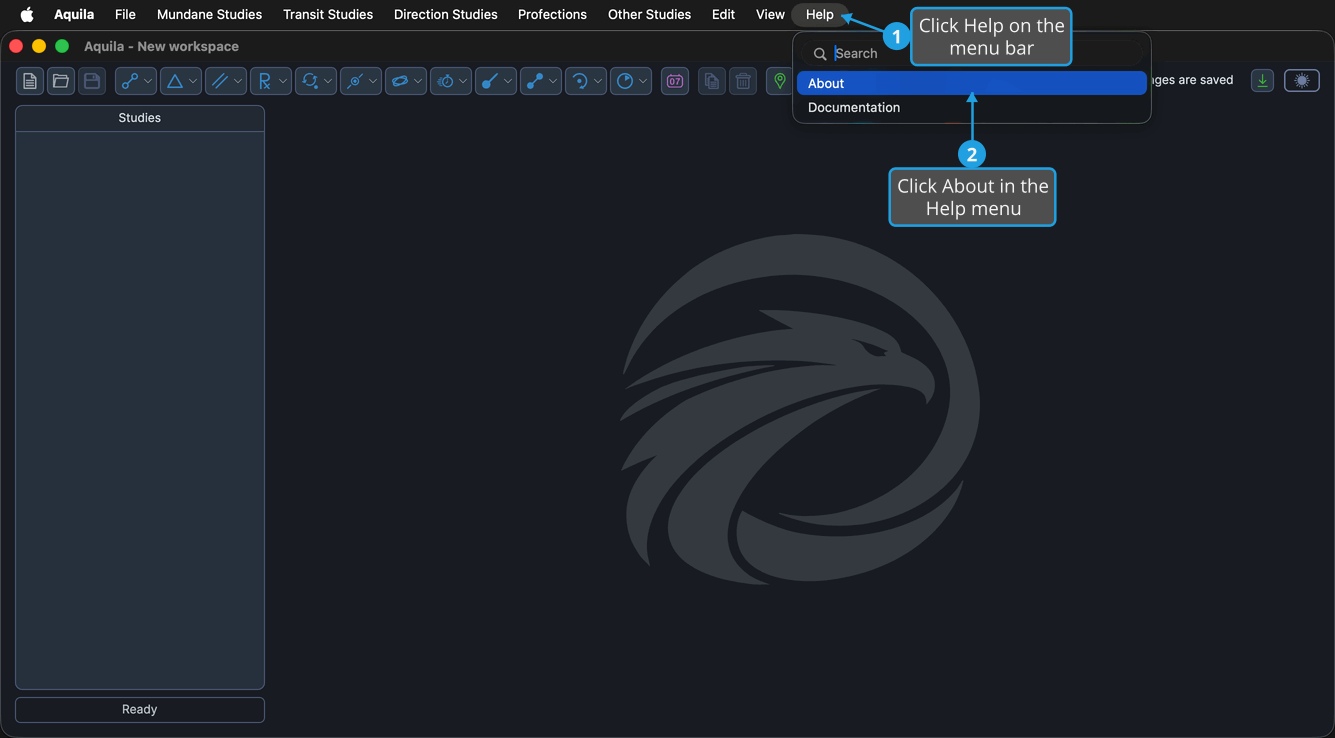The image size is (1335, 738).
Task: Click the green download arrow icon
Action: [x=1263, y=81]
